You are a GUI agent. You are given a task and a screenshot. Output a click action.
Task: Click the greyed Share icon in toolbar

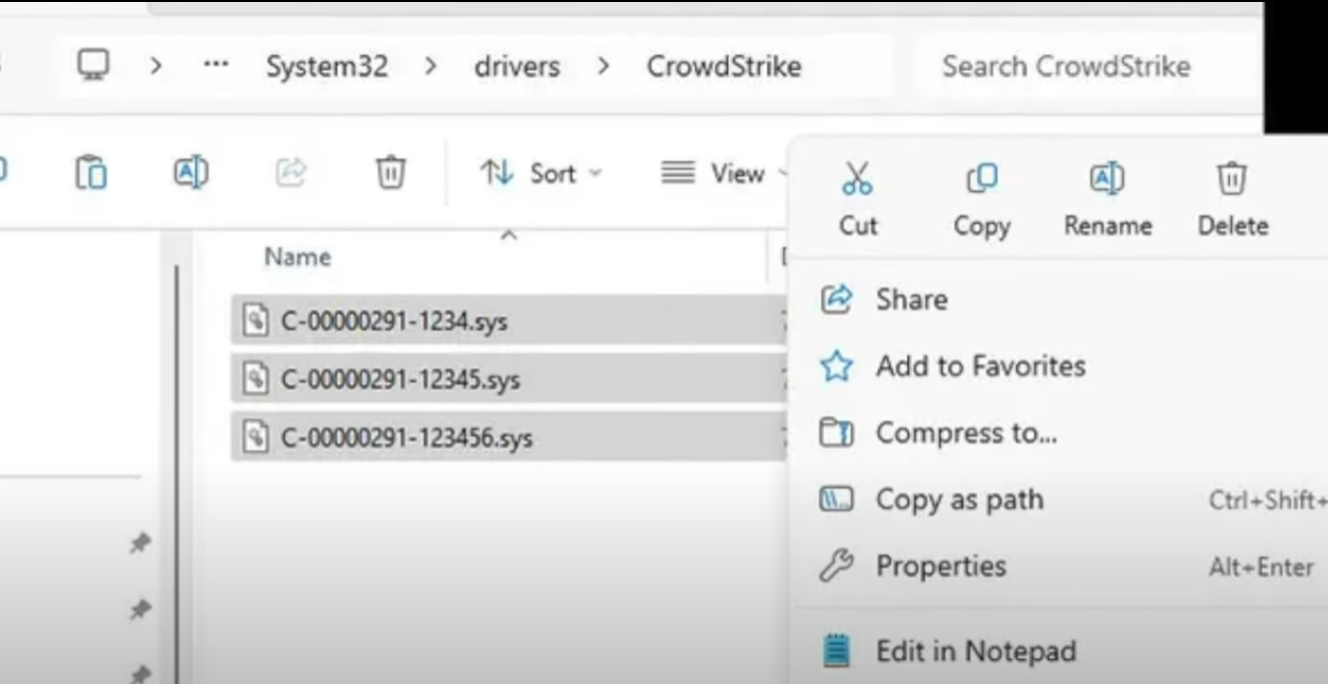[x=290, y=173]
